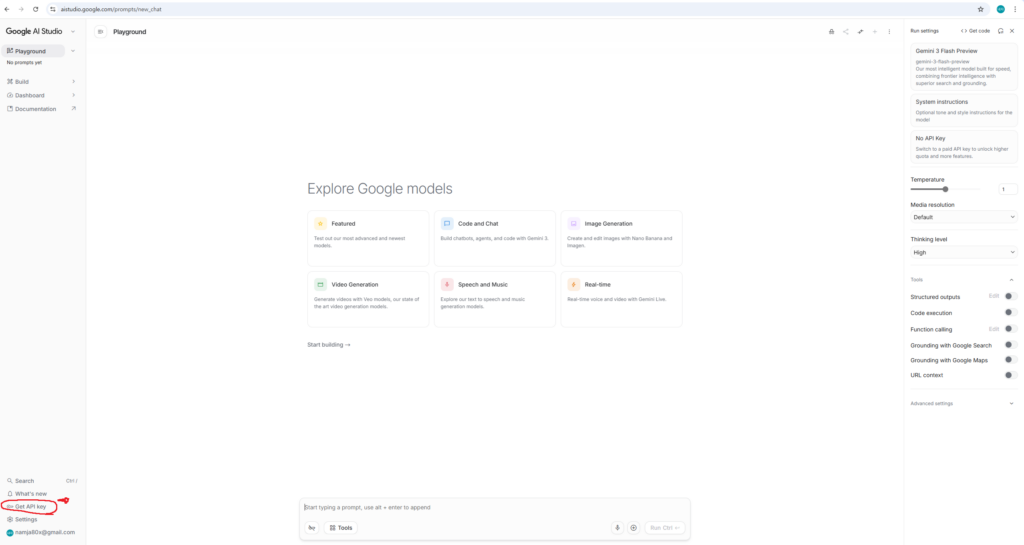Click the Get API key link
This screenshot has width=1024, height=545.
click(x=30, y=507)
